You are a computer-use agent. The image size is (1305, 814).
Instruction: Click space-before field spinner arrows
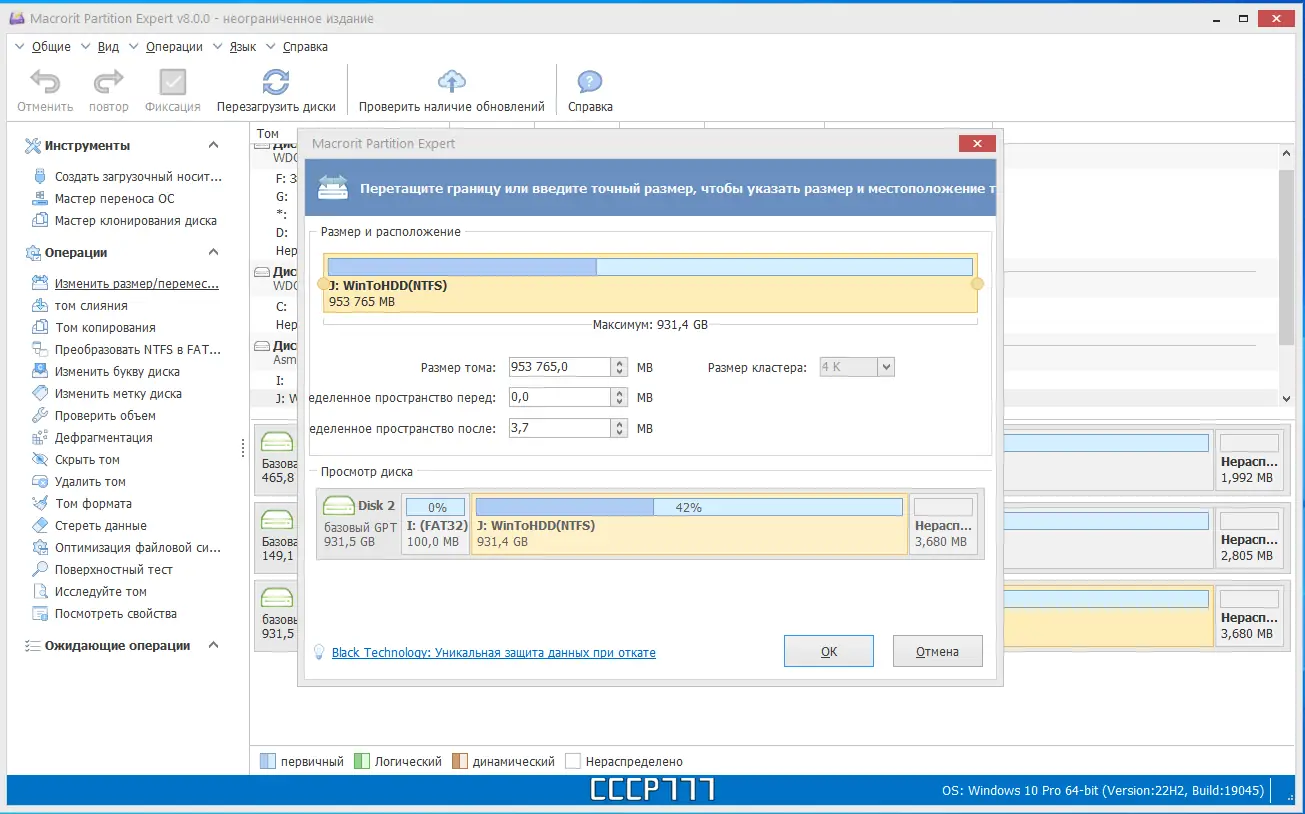[x=619, y=398]
